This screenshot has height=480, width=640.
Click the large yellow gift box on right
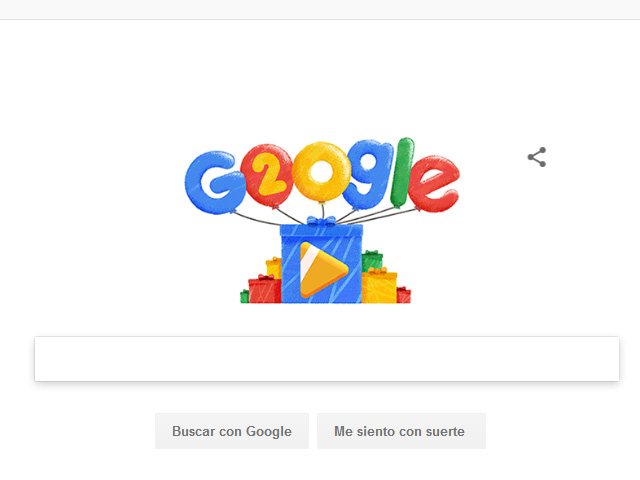click(379, 287)
